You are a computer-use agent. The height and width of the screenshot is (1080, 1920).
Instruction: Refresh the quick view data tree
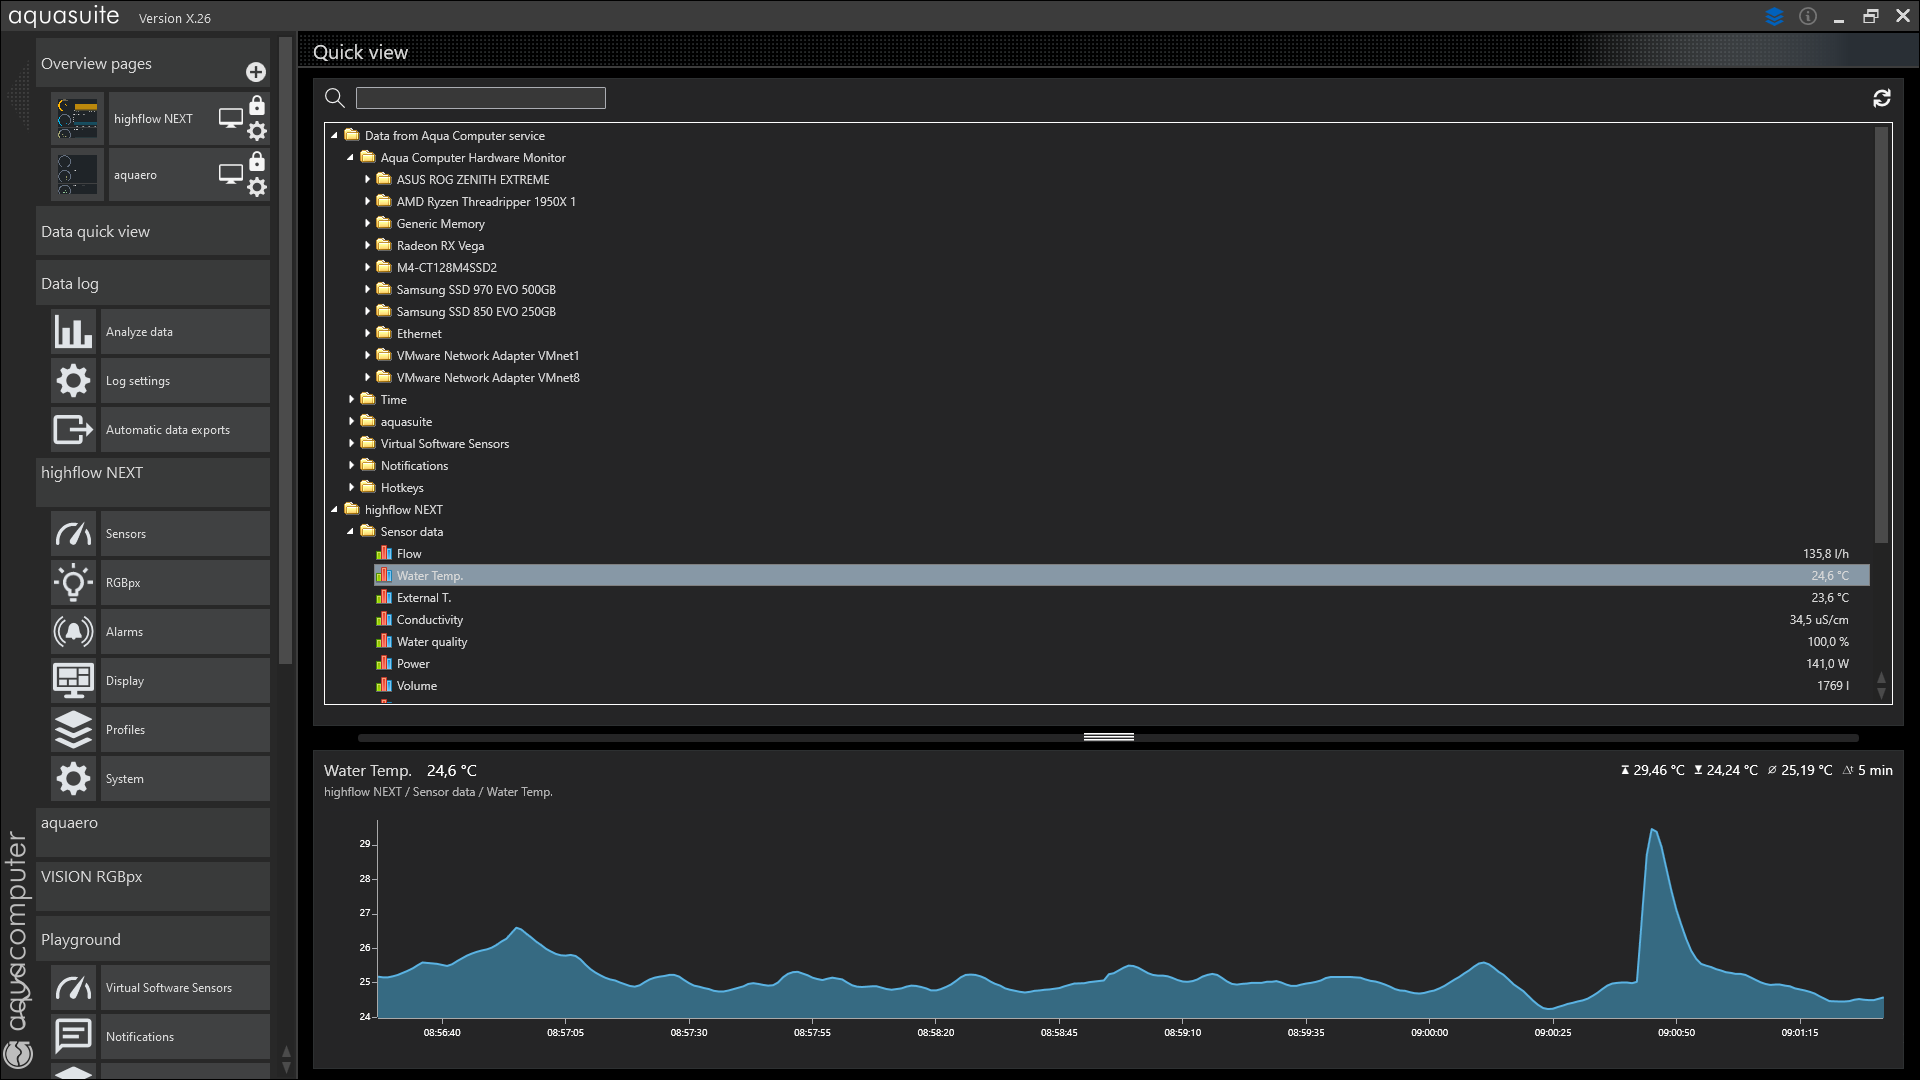coord(1882,97)
